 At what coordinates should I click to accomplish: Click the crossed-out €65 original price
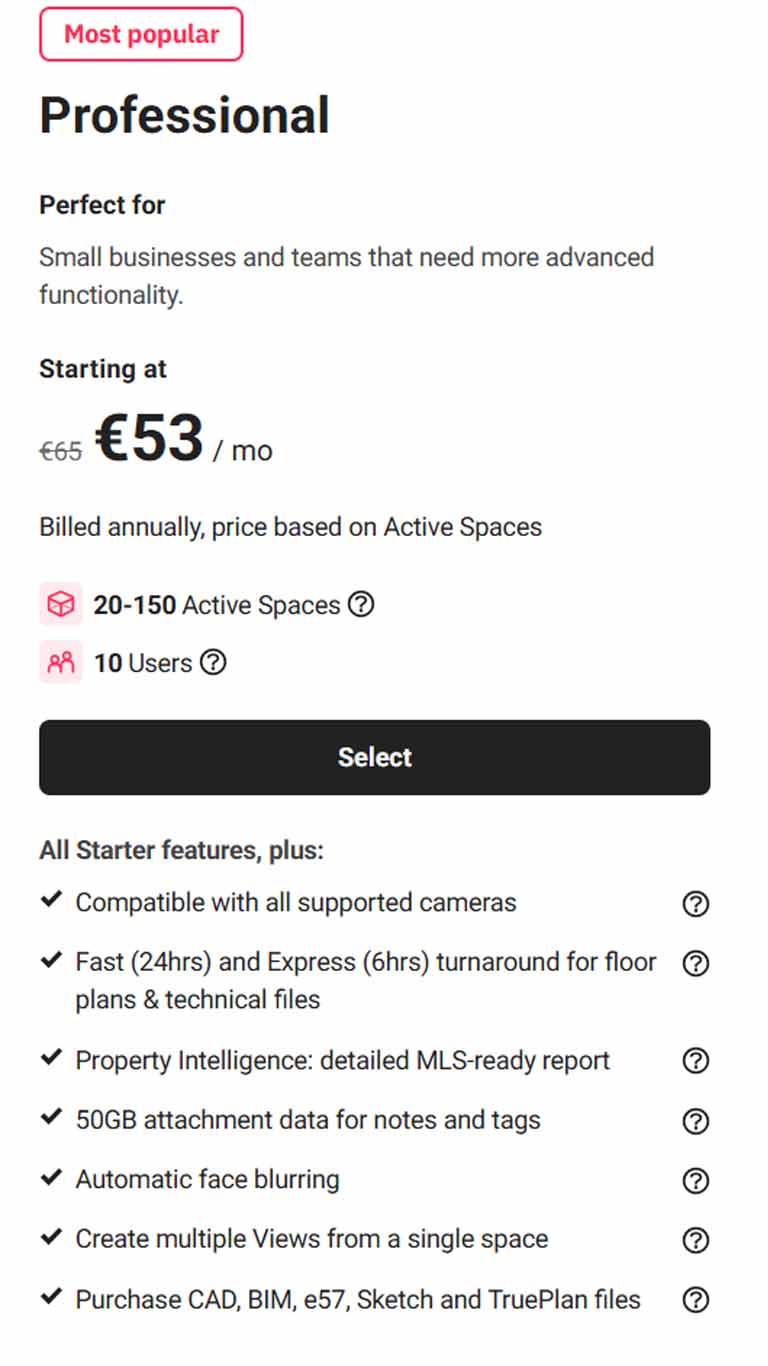pos(60,452)
